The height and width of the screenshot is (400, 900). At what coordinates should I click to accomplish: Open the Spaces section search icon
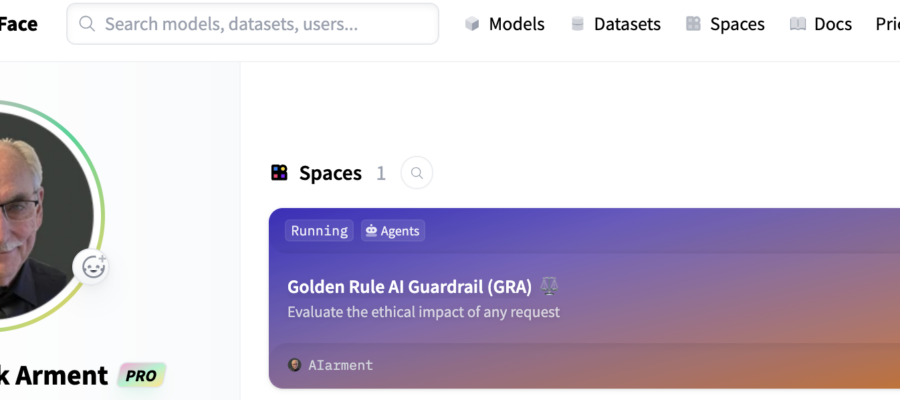(x=417, y=173)
